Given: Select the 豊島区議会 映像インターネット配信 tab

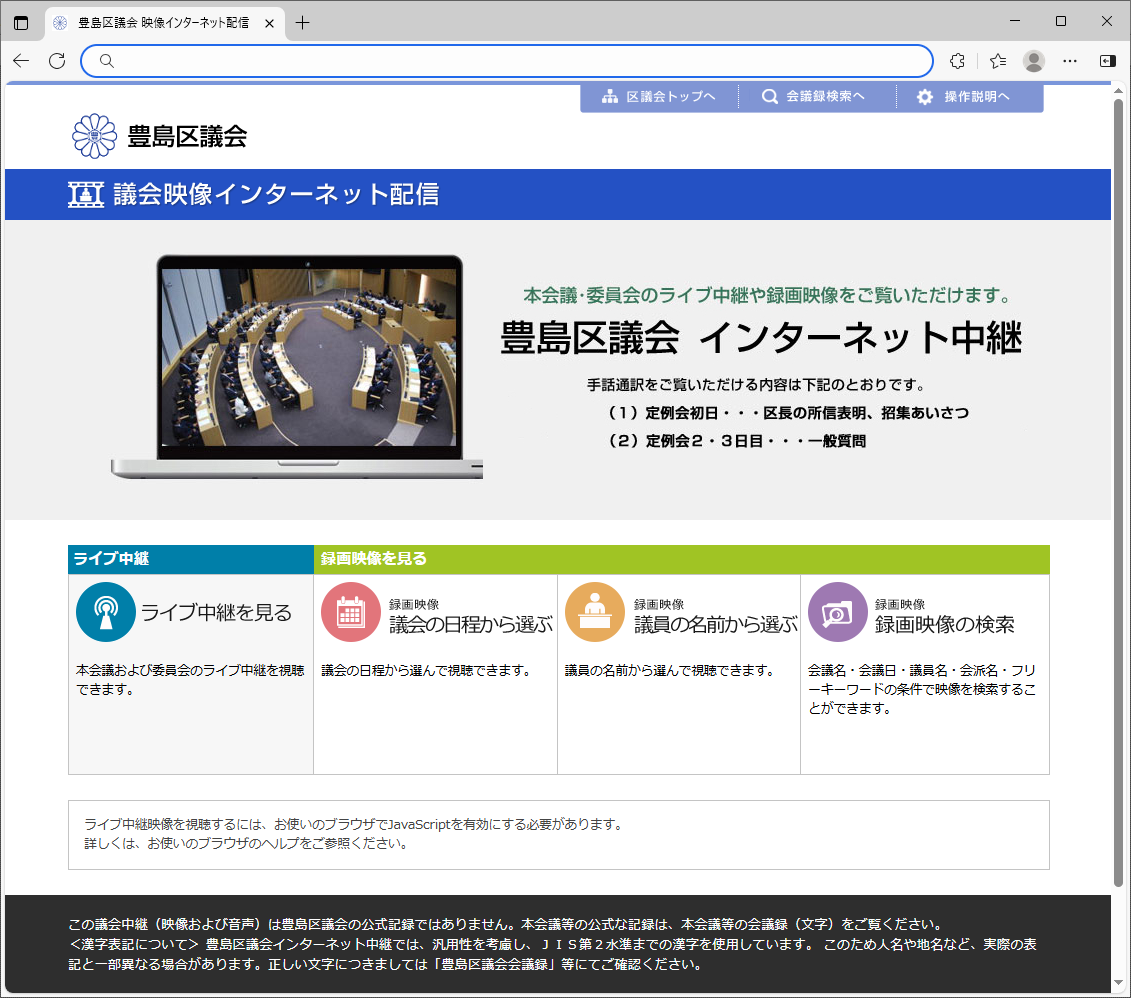Looking at the screenshot, I should coord(162,23).
